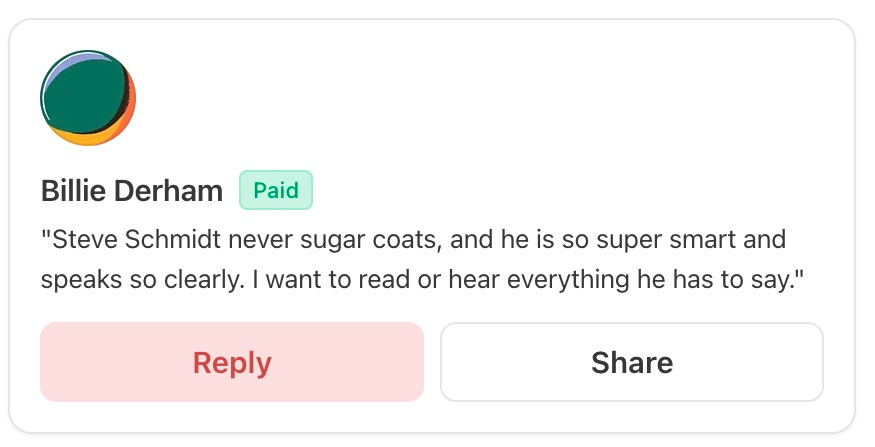The height and width of the screenshot is (447, 875).
Task: Reply to Billie Derham's comment
Action: point(232,362)
